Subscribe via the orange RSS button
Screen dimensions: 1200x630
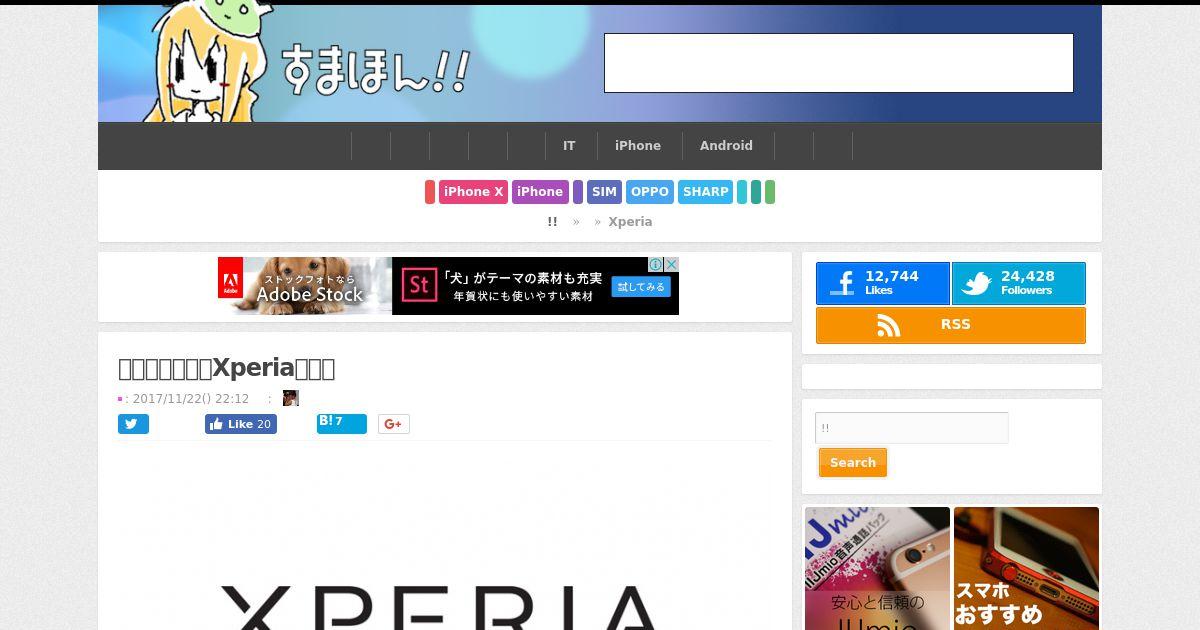951,325
